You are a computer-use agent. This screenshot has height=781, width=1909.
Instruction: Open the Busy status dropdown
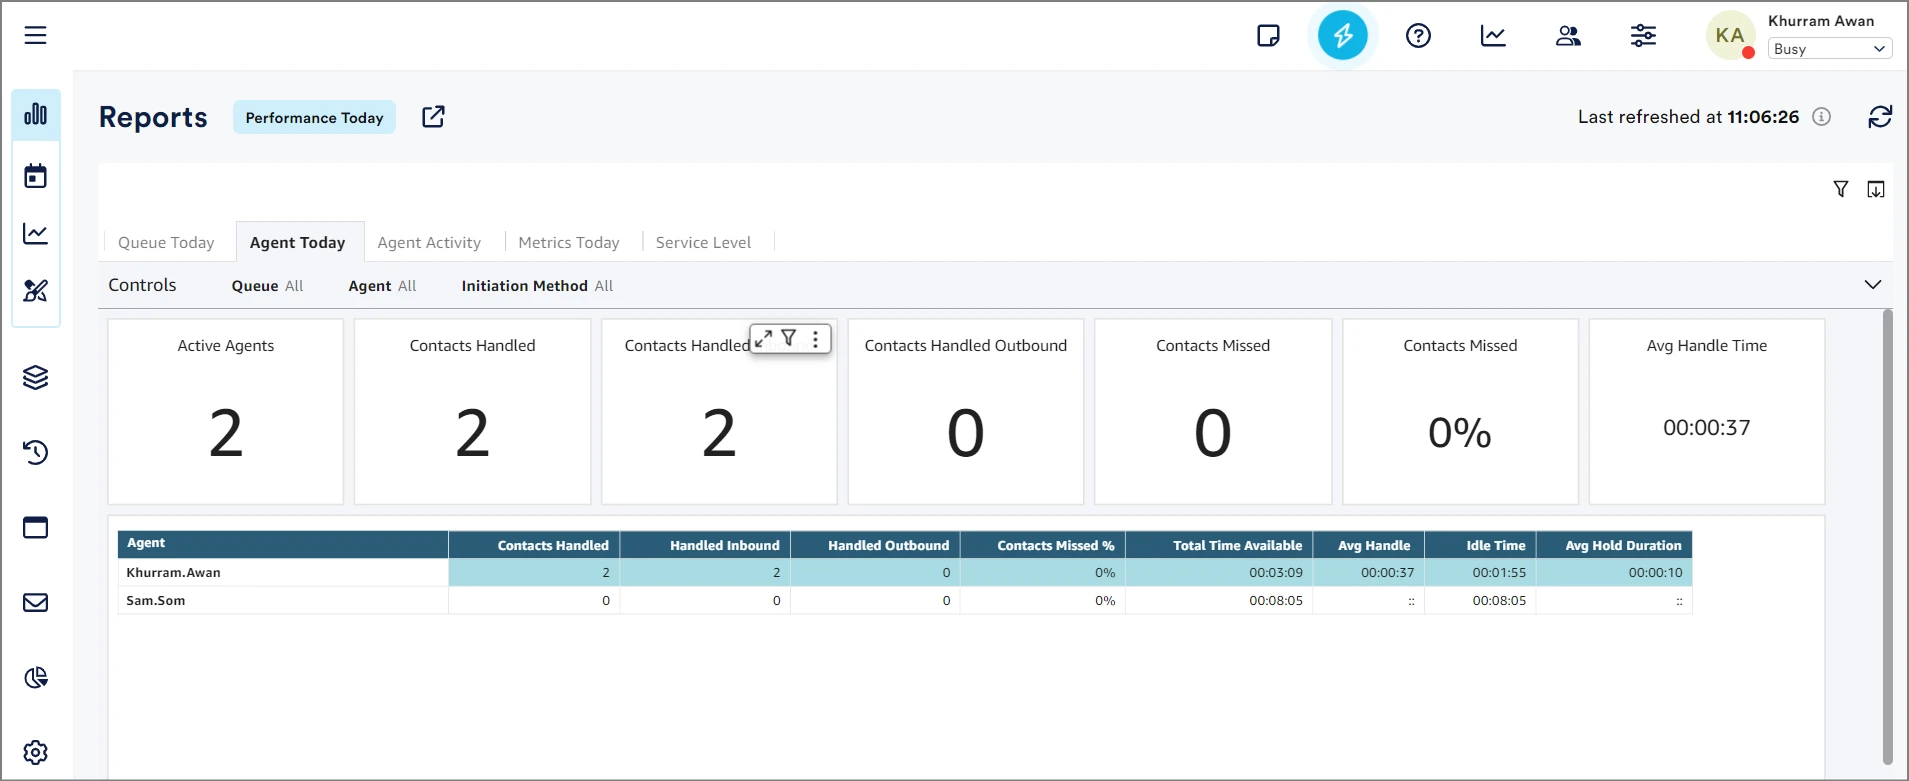coord(1829,49)
